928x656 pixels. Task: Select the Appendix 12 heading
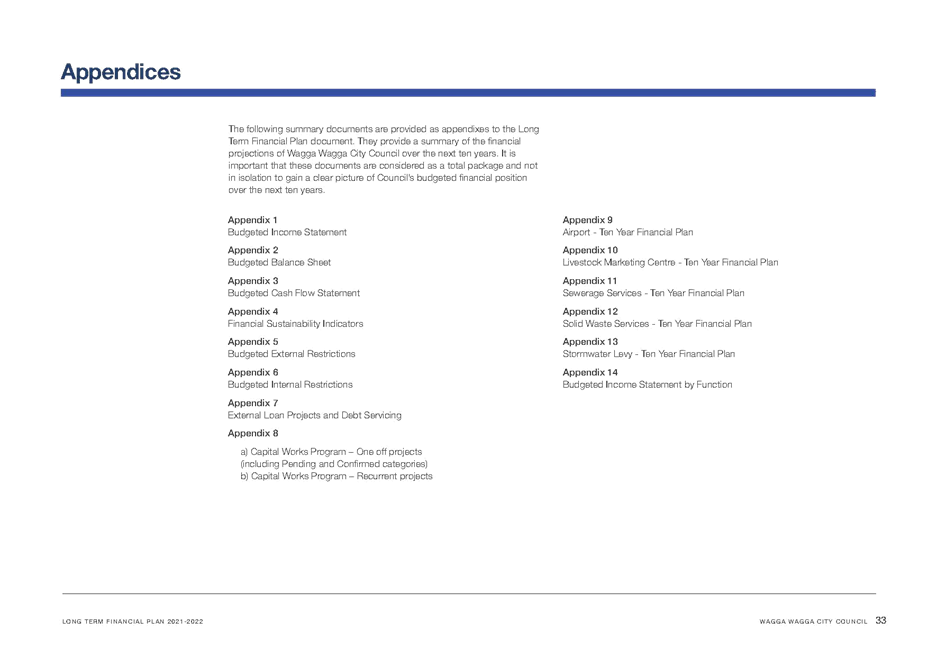(590, 311)
